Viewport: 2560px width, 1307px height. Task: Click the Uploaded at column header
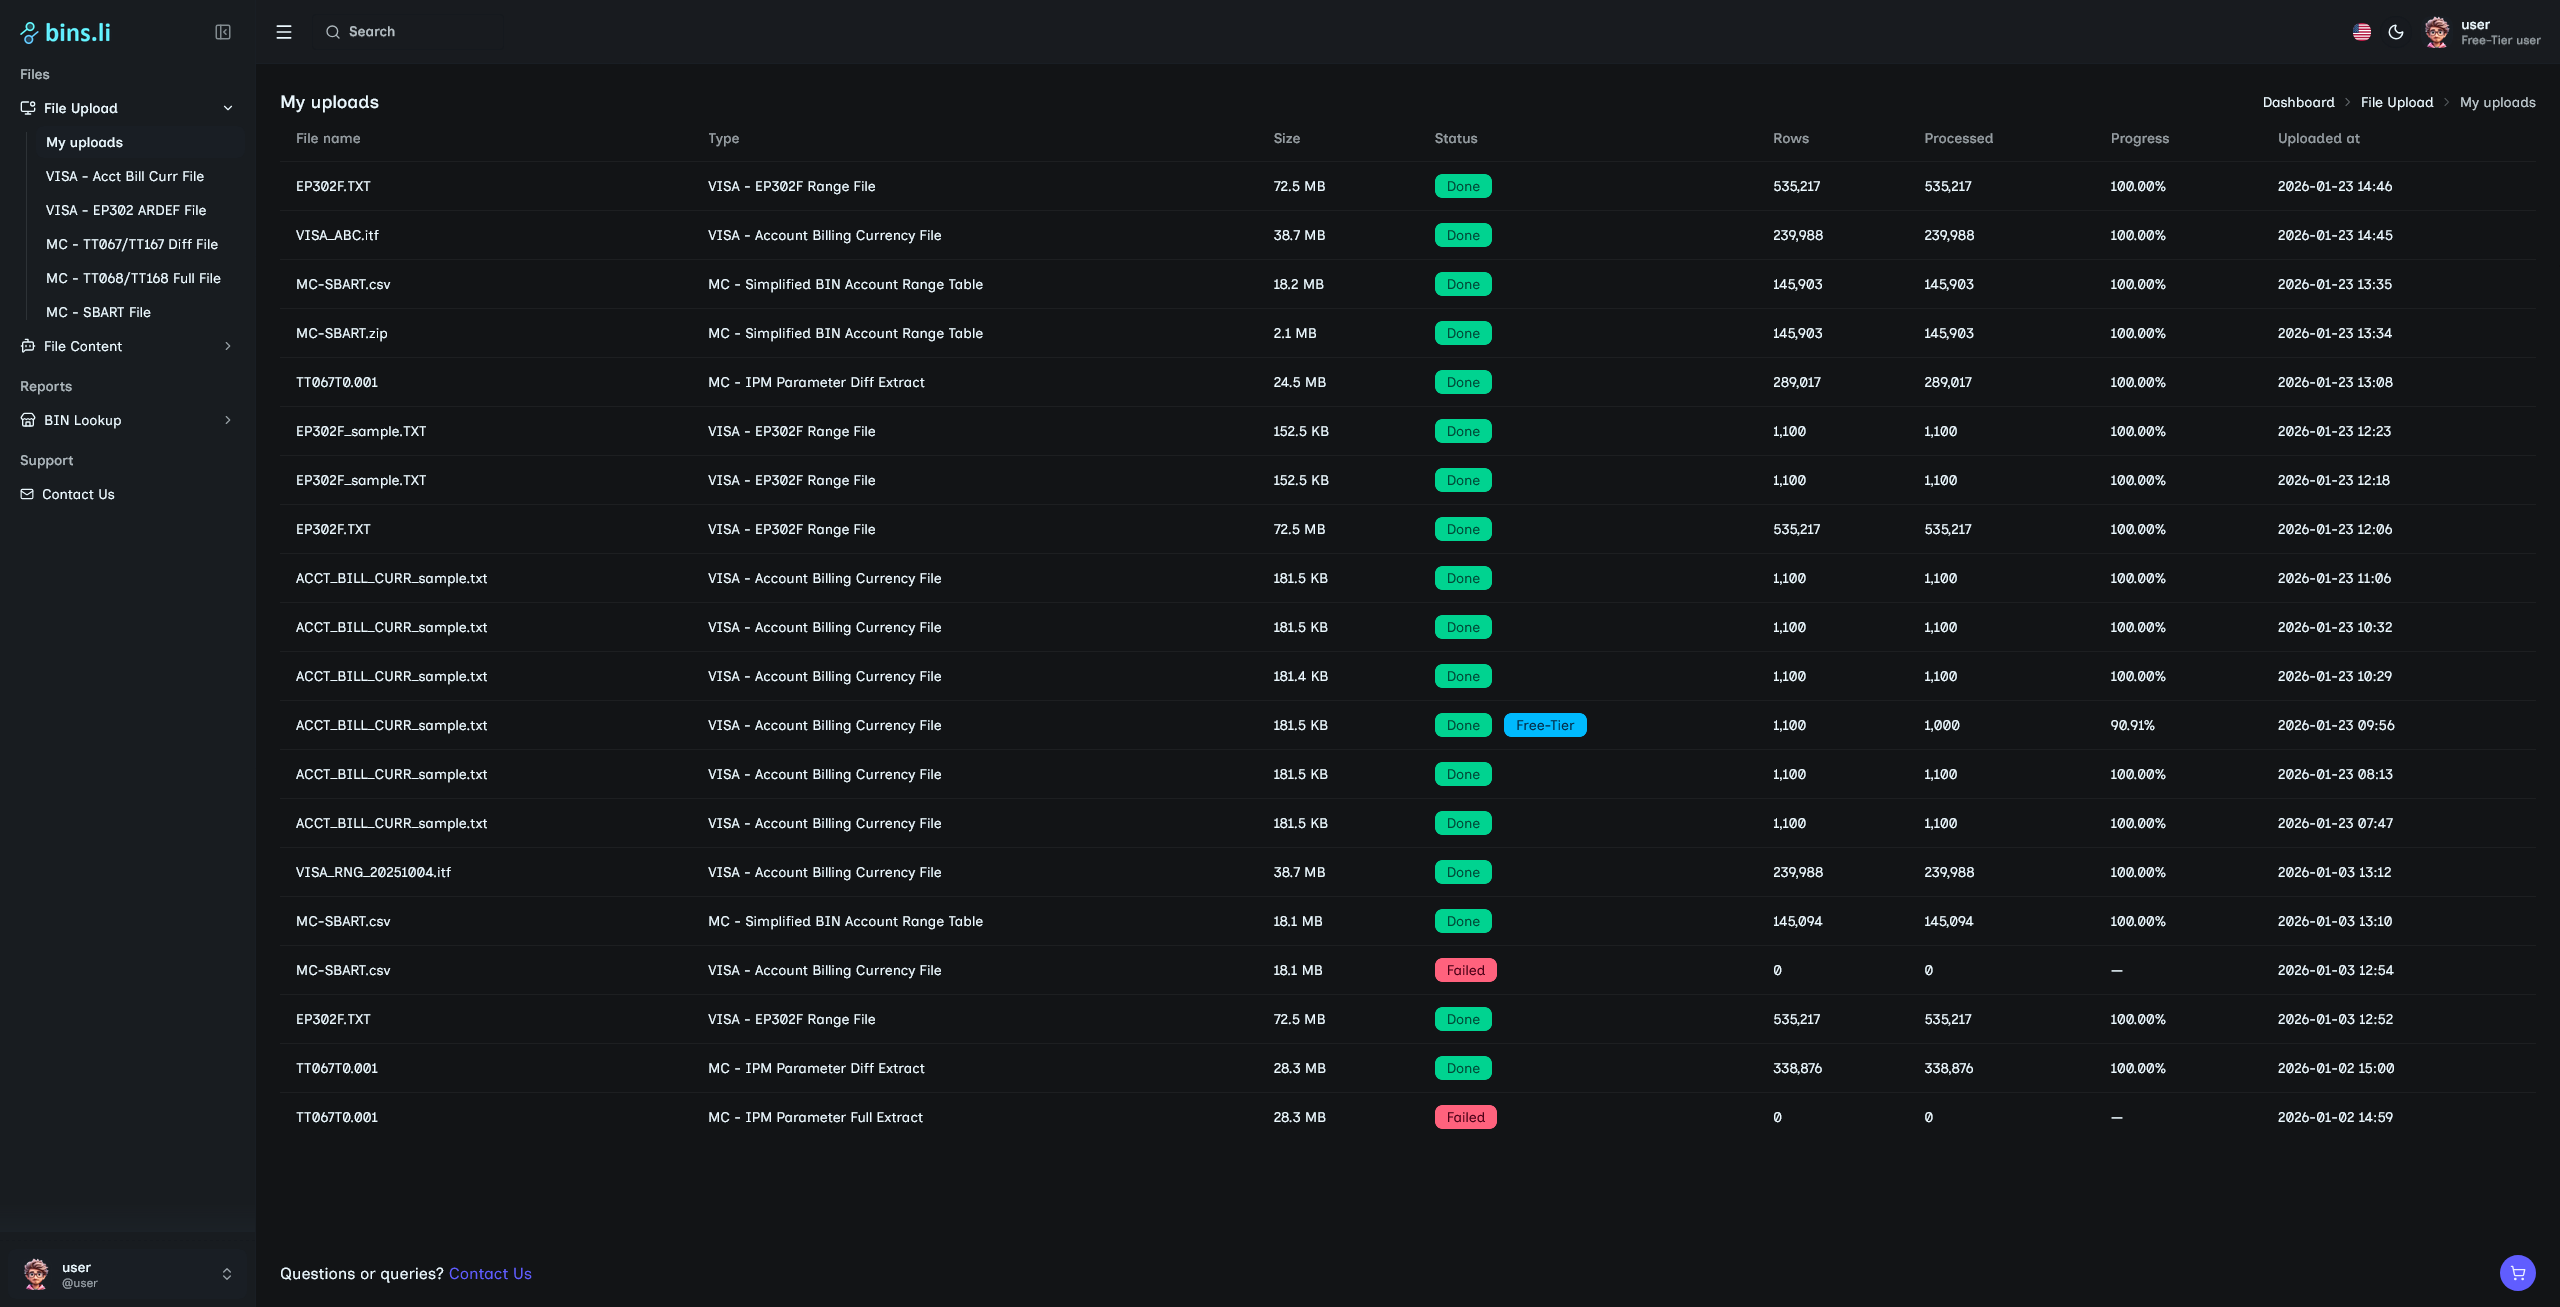point(2318,138)
